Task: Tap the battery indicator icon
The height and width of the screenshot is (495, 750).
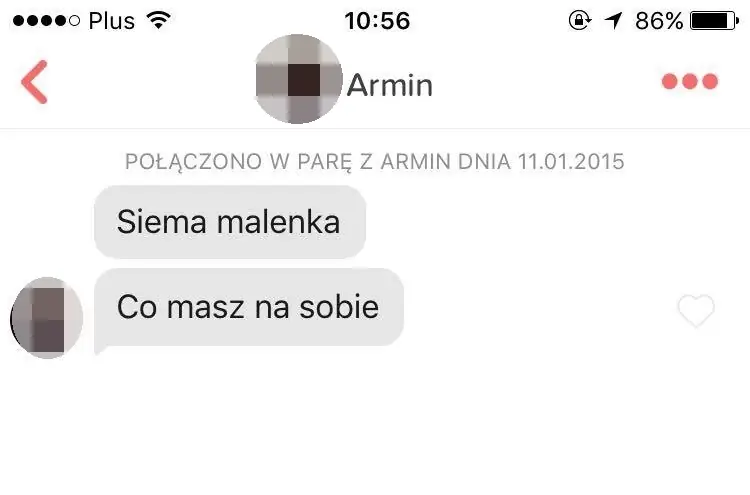Action: pos(715,21)
